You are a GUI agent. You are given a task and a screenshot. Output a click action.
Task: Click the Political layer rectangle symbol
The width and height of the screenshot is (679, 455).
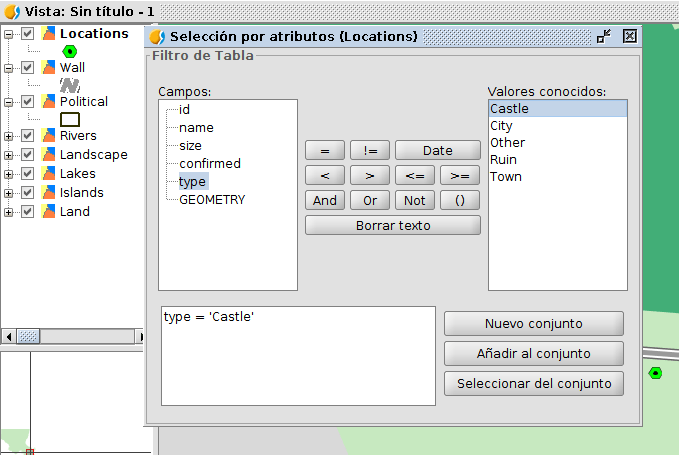(70, 119)
